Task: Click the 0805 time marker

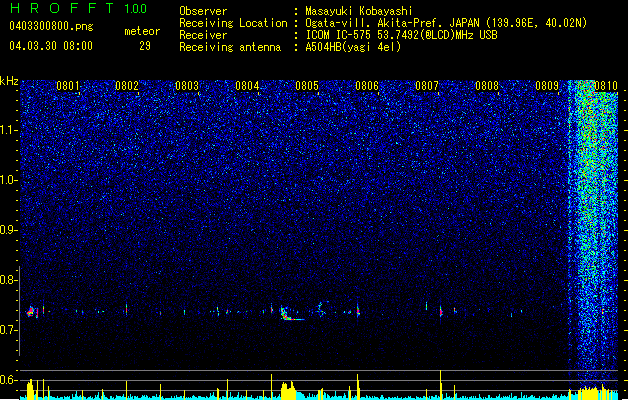Action: click(307, 86)
